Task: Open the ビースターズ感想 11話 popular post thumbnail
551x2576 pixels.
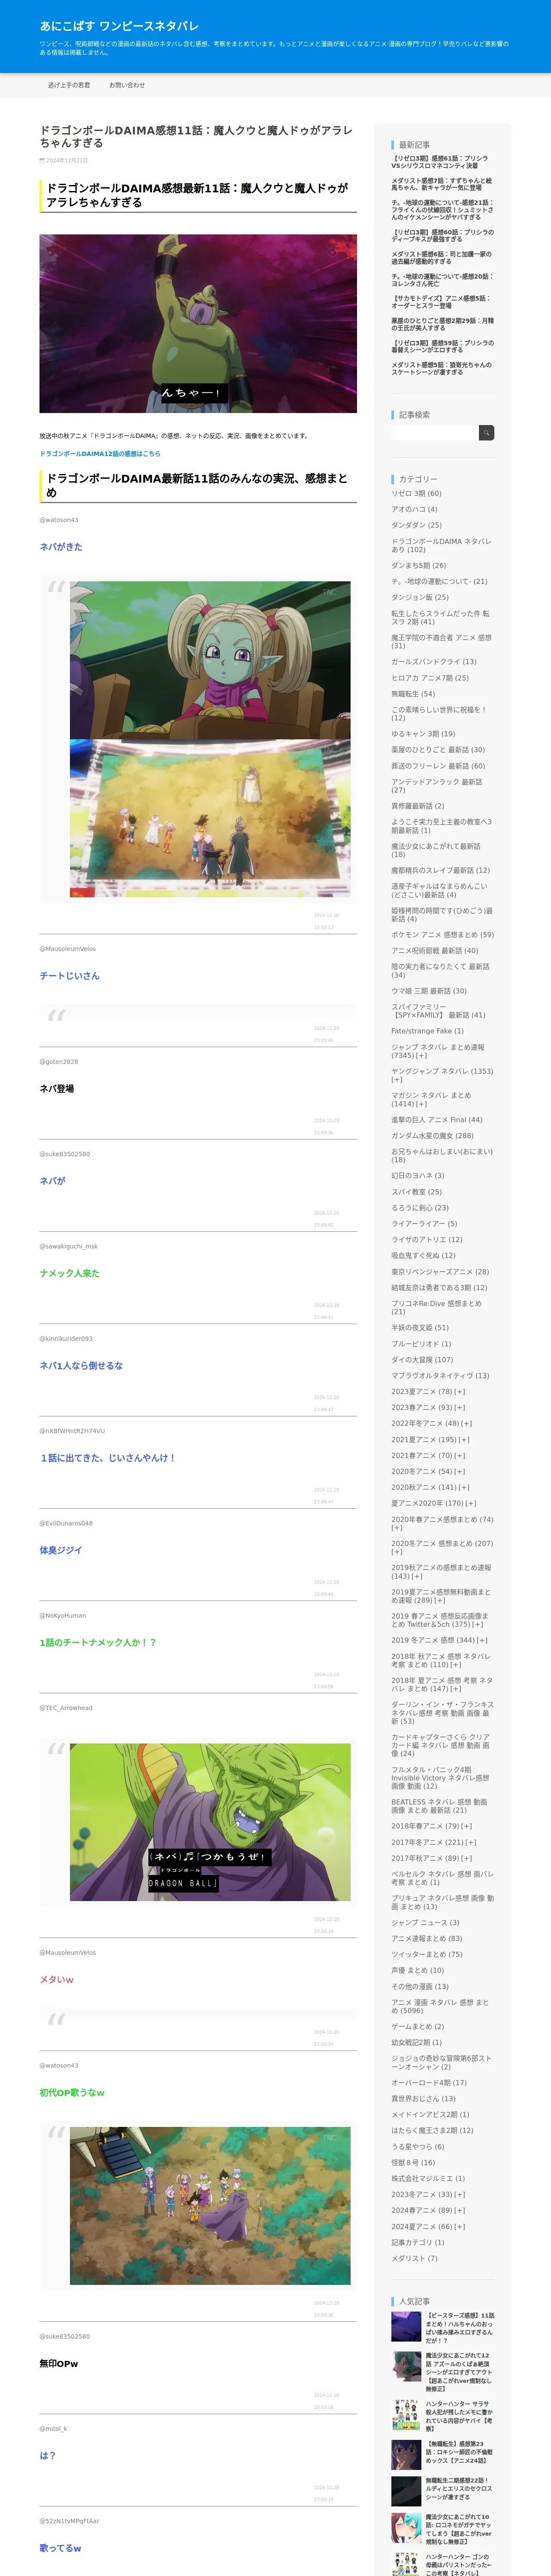Action: [x=406, y=2326]
